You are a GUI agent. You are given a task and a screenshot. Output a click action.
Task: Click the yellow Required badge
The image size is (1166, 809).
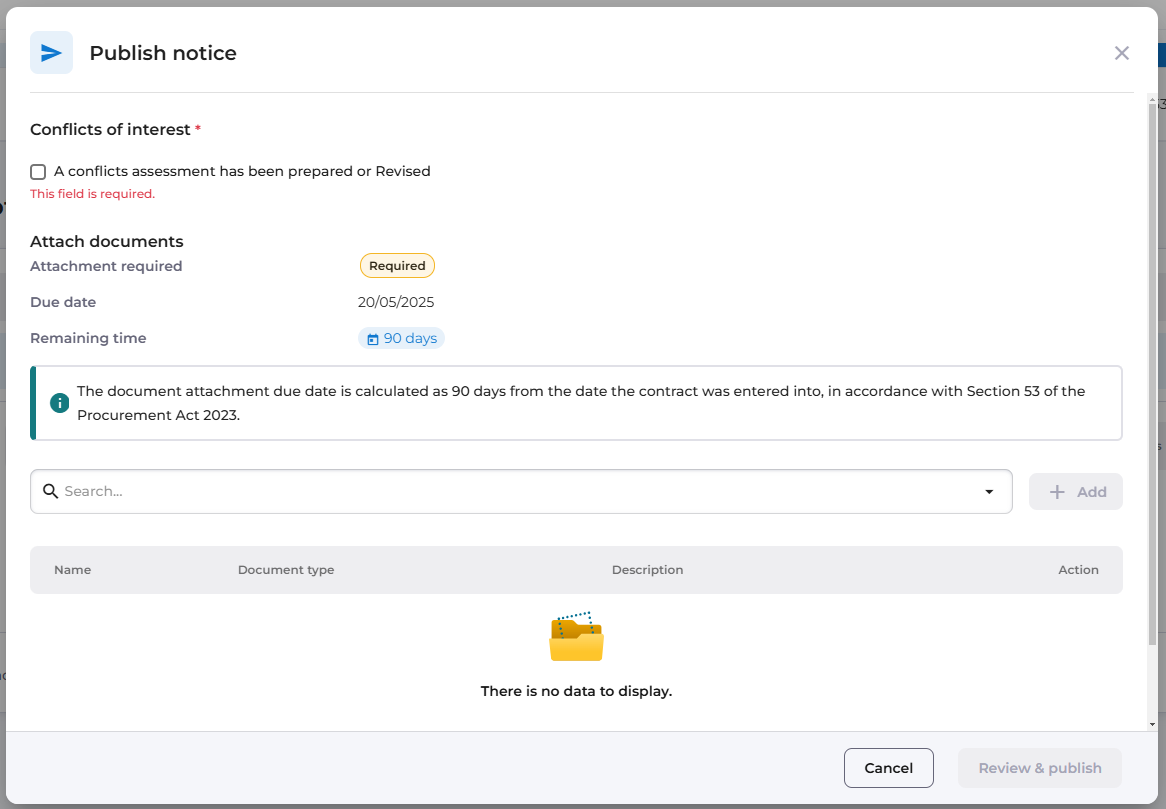pos(397,266)
